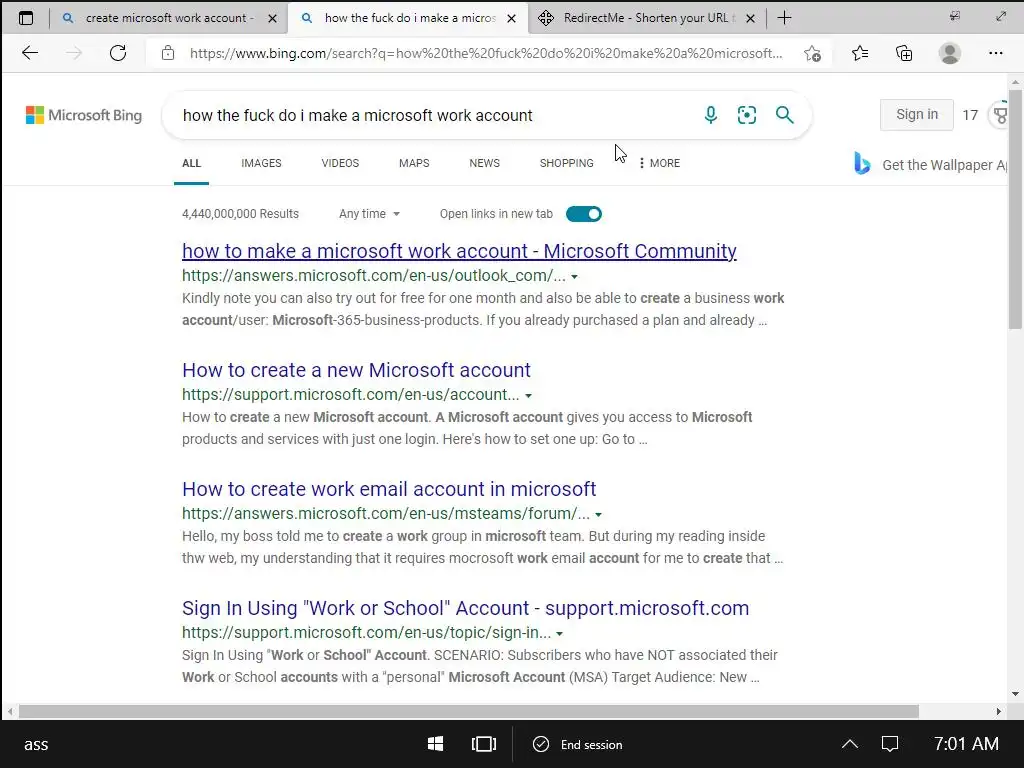Viewport: 1024px width, 768px height.
Task: Submit search with magnifier icon
Action: tap(784, 115)
